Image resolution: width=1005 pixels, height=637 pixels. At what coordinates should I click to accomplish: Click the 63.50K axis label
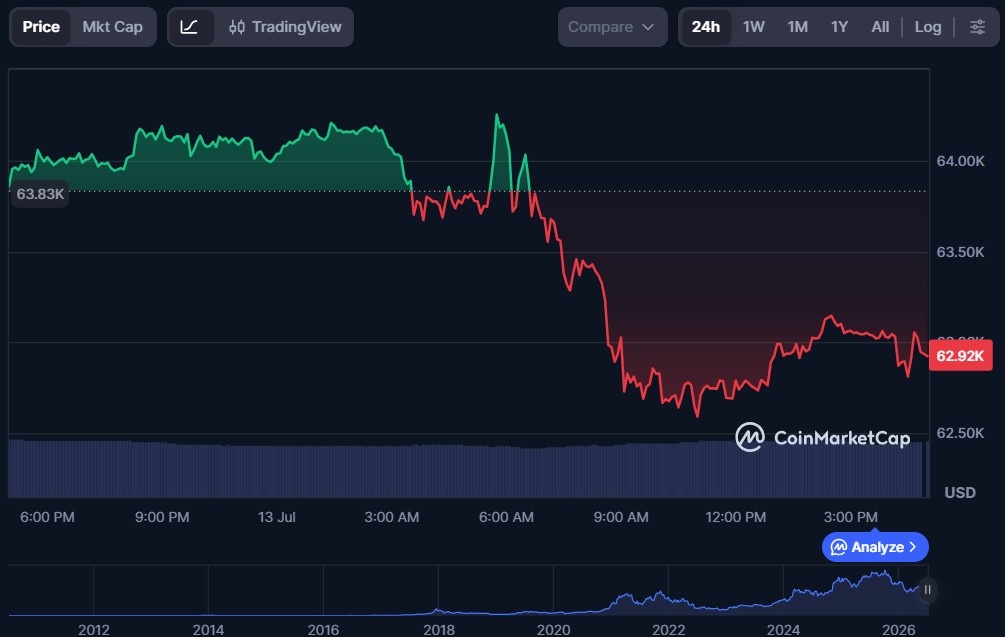960,252
